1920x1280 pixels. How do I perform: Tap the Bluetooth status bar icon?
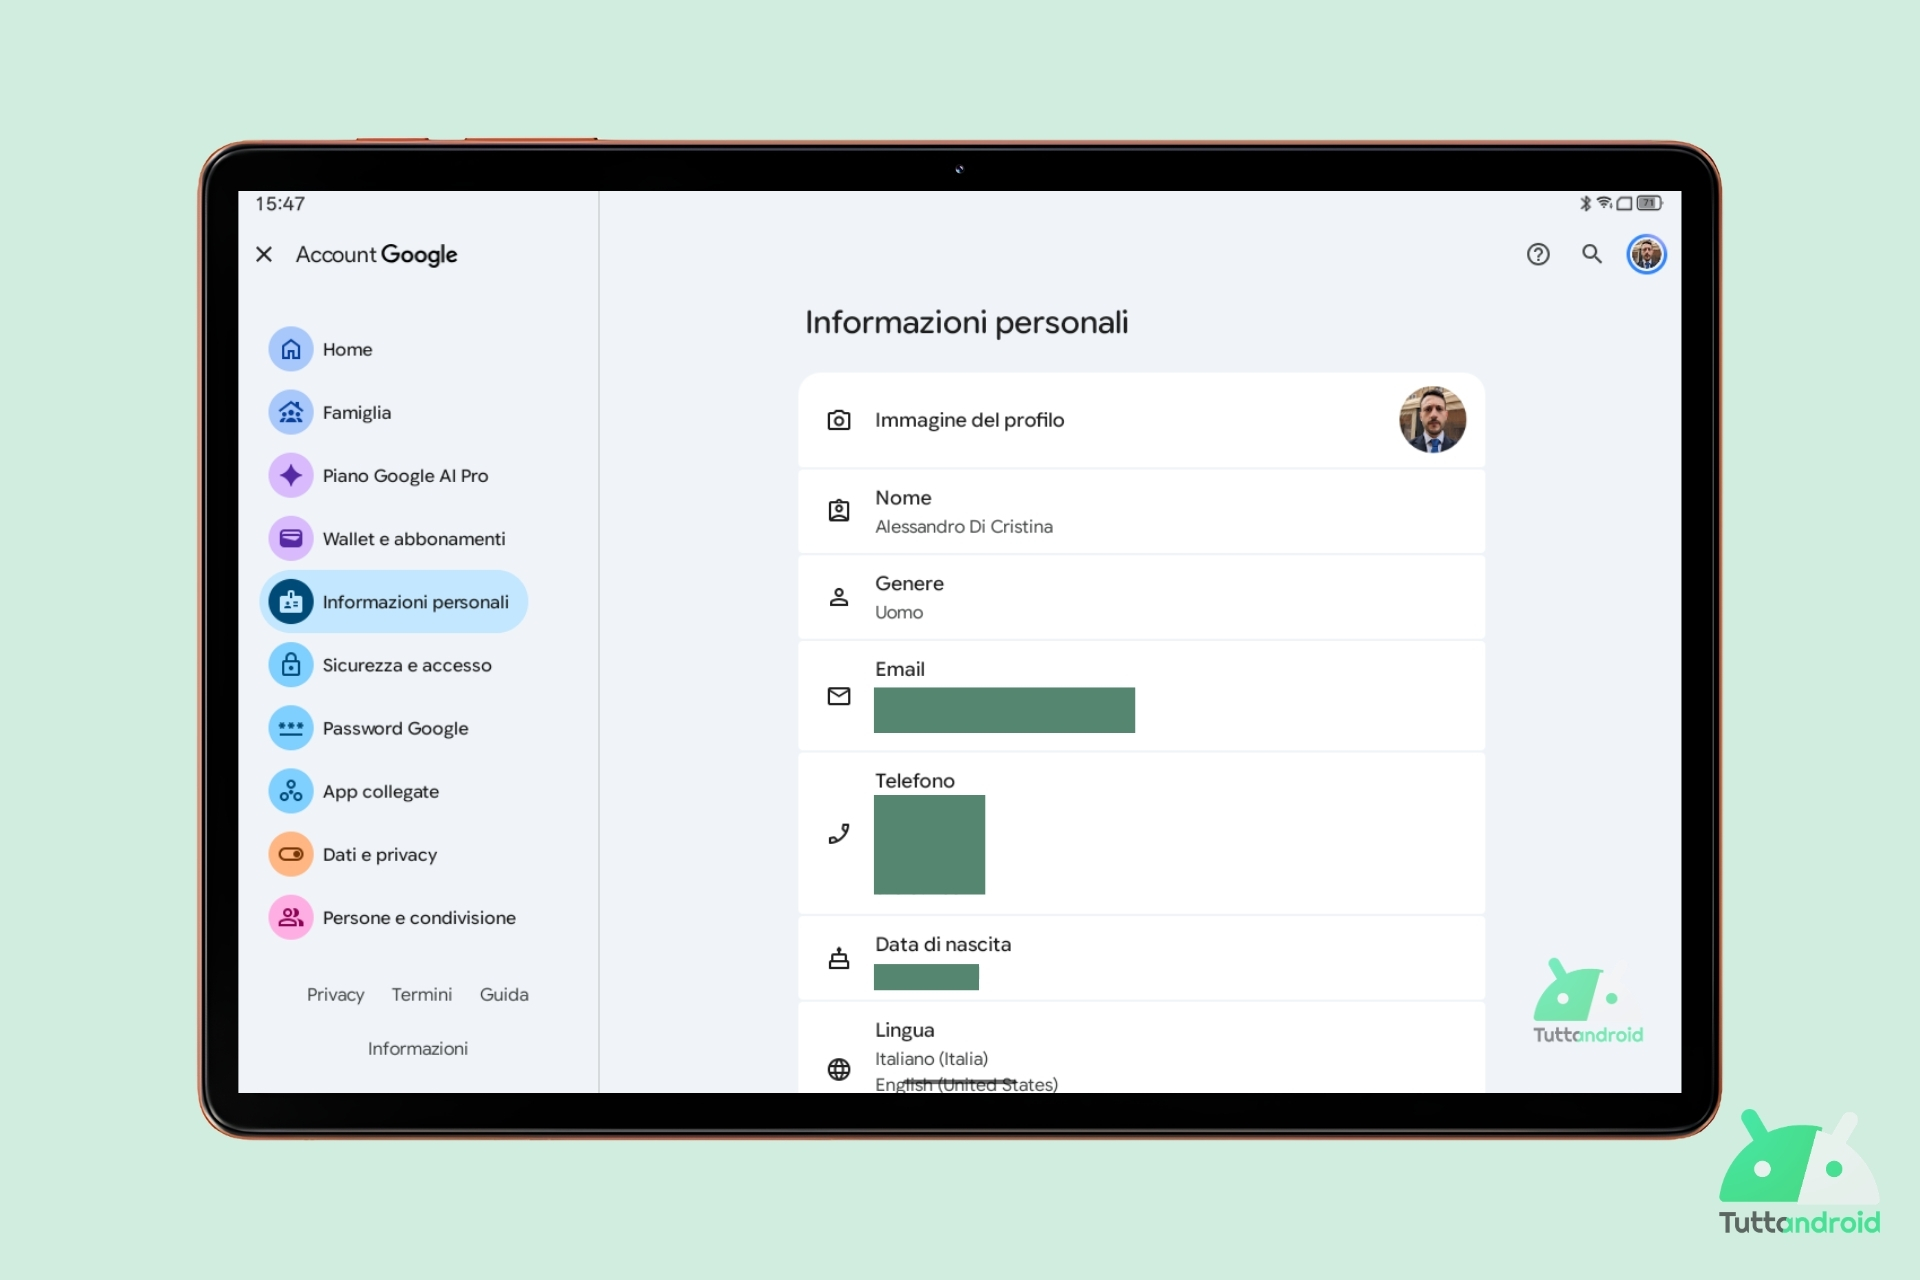pos(1585,203)
